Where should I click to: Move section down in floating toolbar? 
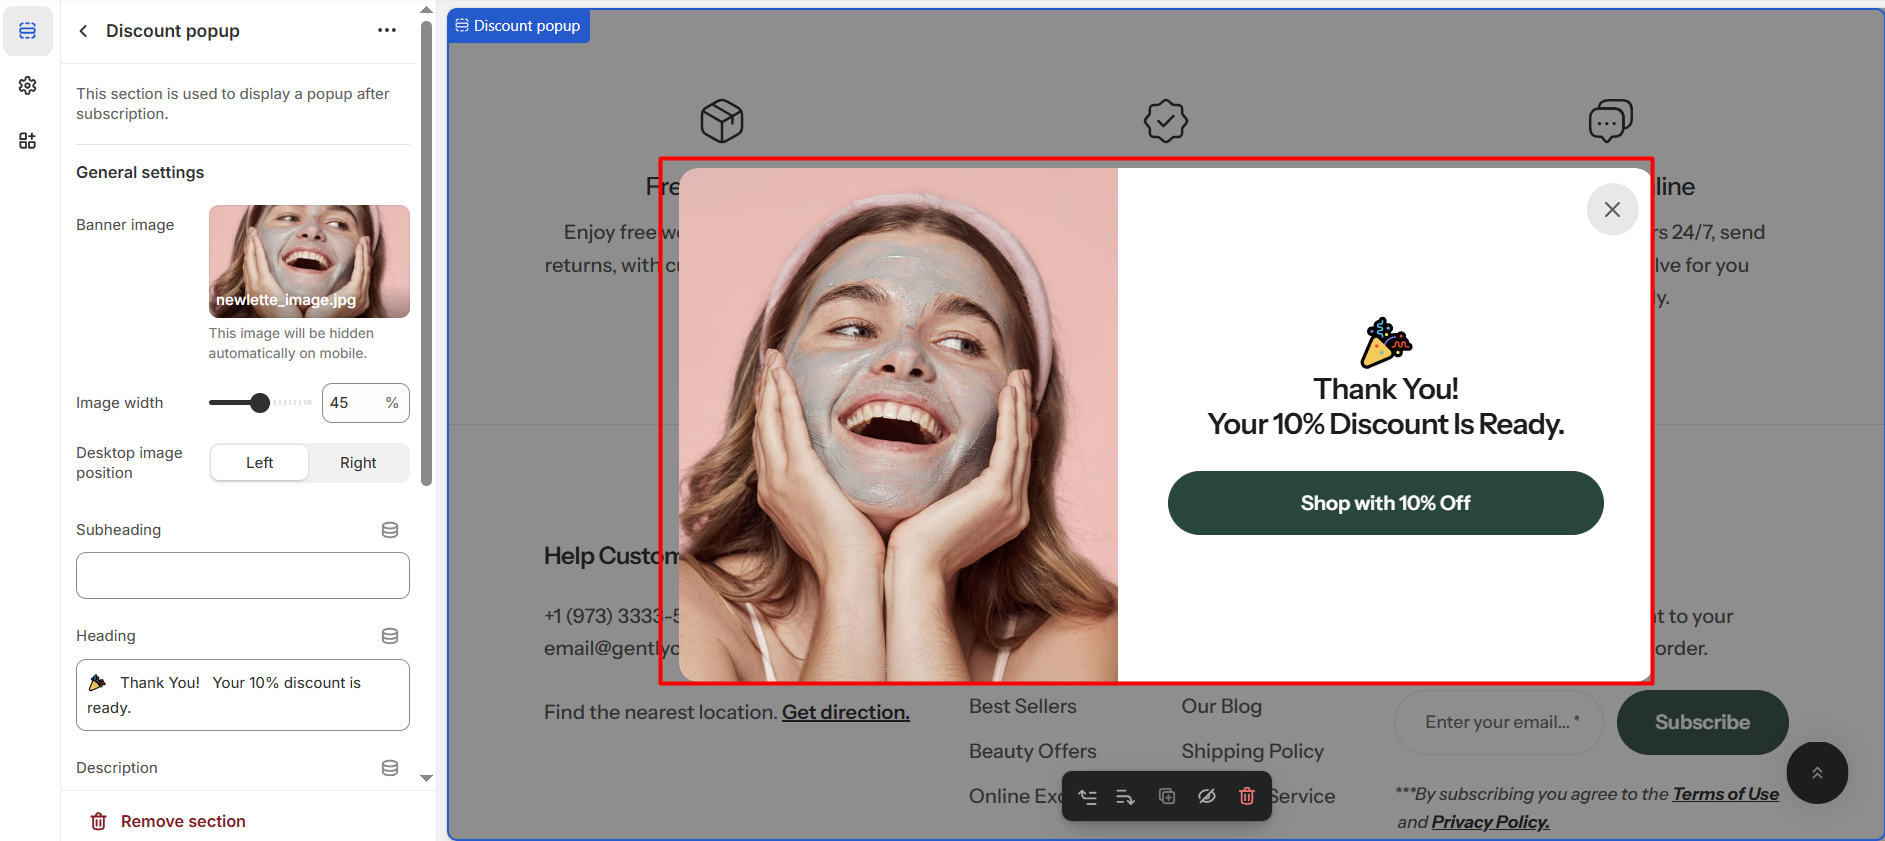1125,797
